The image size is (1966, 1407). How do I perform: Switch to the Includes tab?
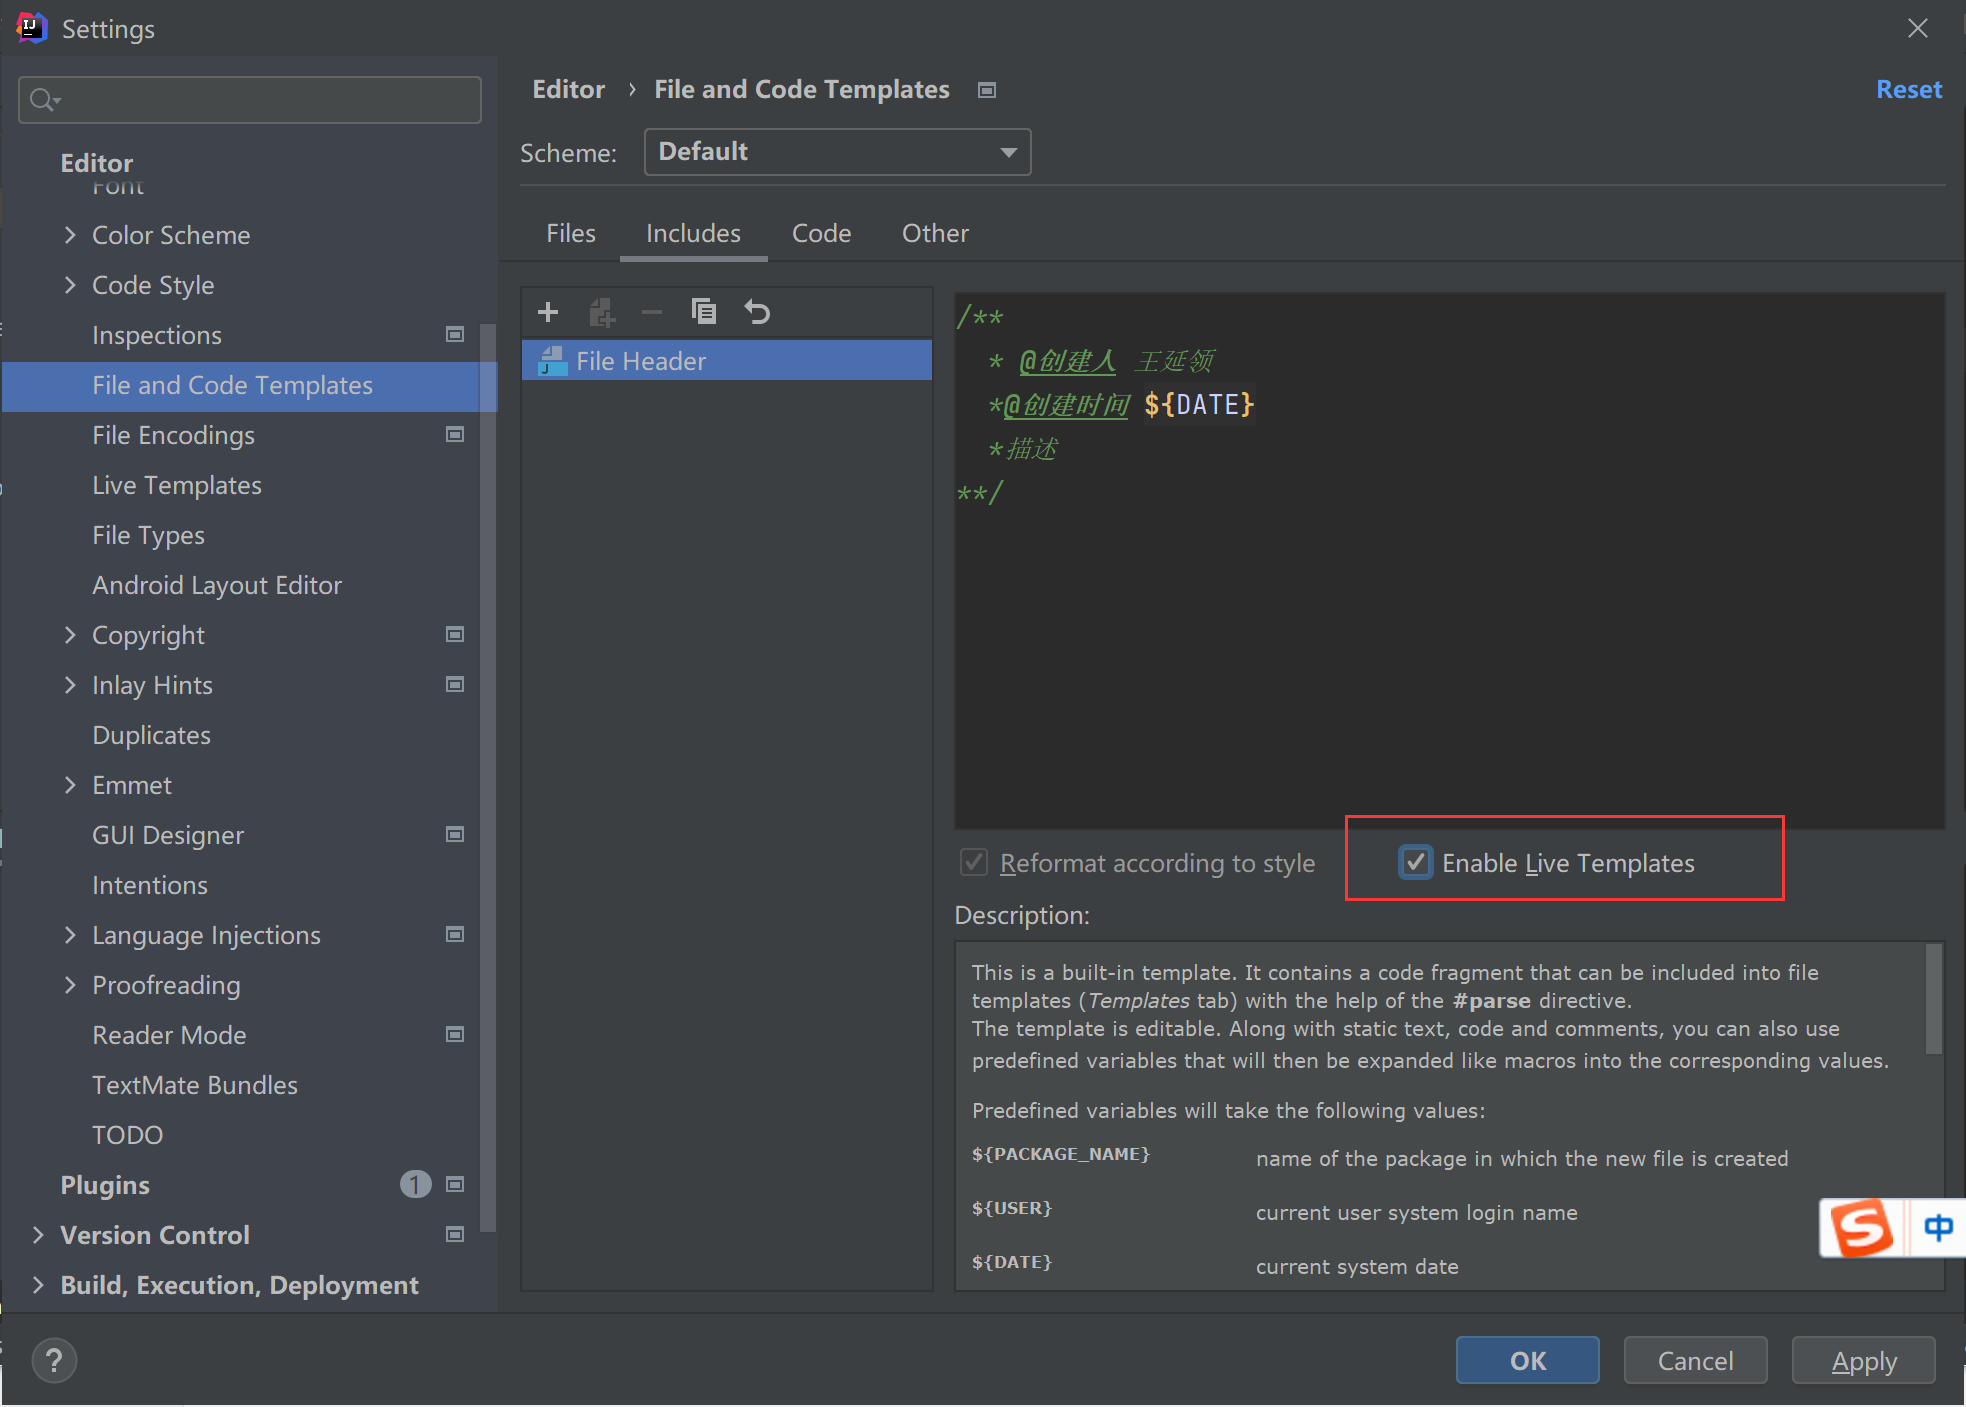pyautogui.click(x=693, y=234)
